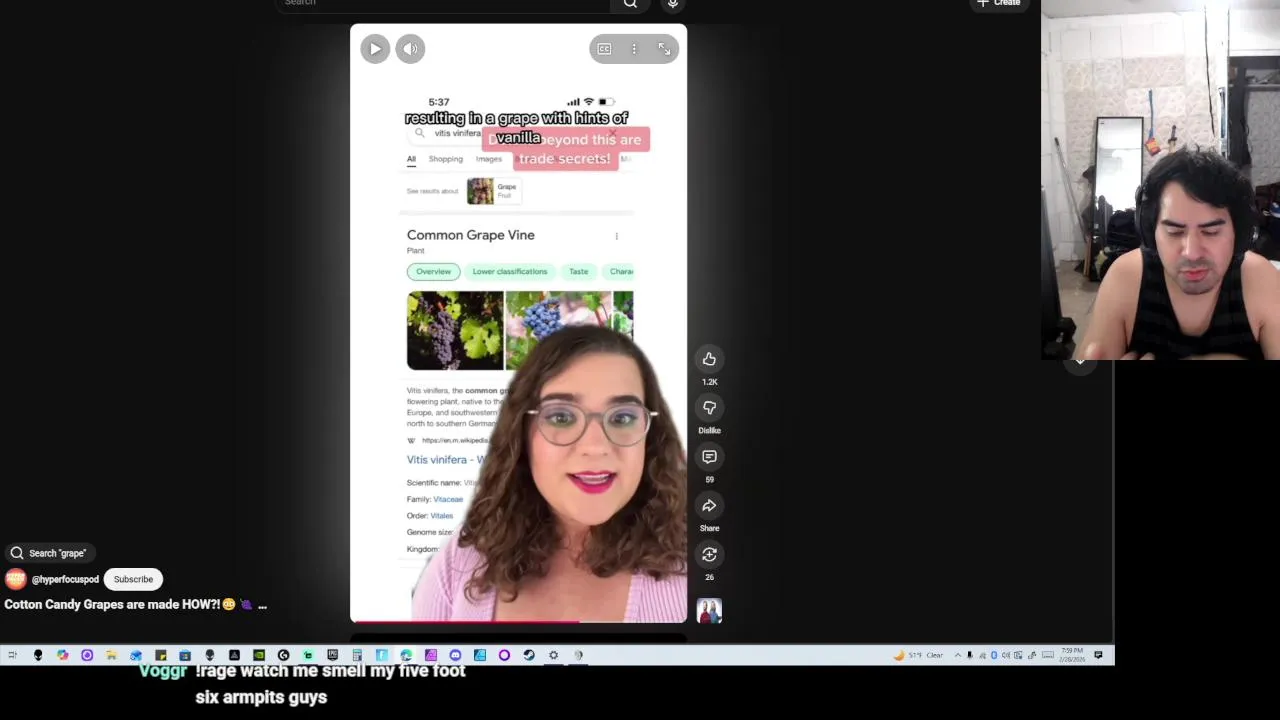Open the volume speaker tray icon
The image size is (1280, 720).
pyautogui.click(x=1006, y=655)
